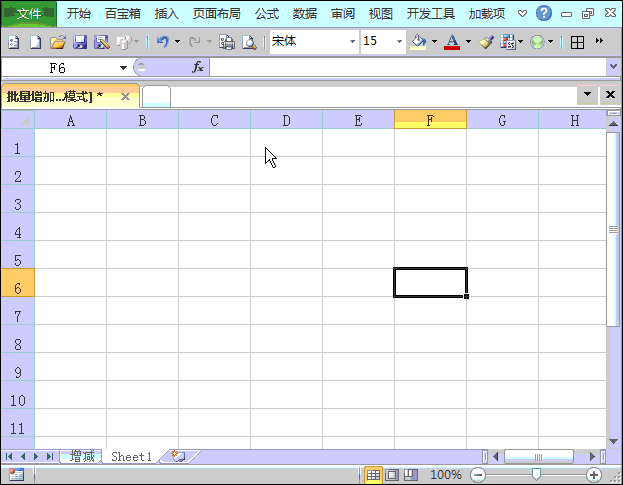Close the 批量增加 workbook tab
The height and width of the screenshot is (485, 623).
(x=125, y=96)
